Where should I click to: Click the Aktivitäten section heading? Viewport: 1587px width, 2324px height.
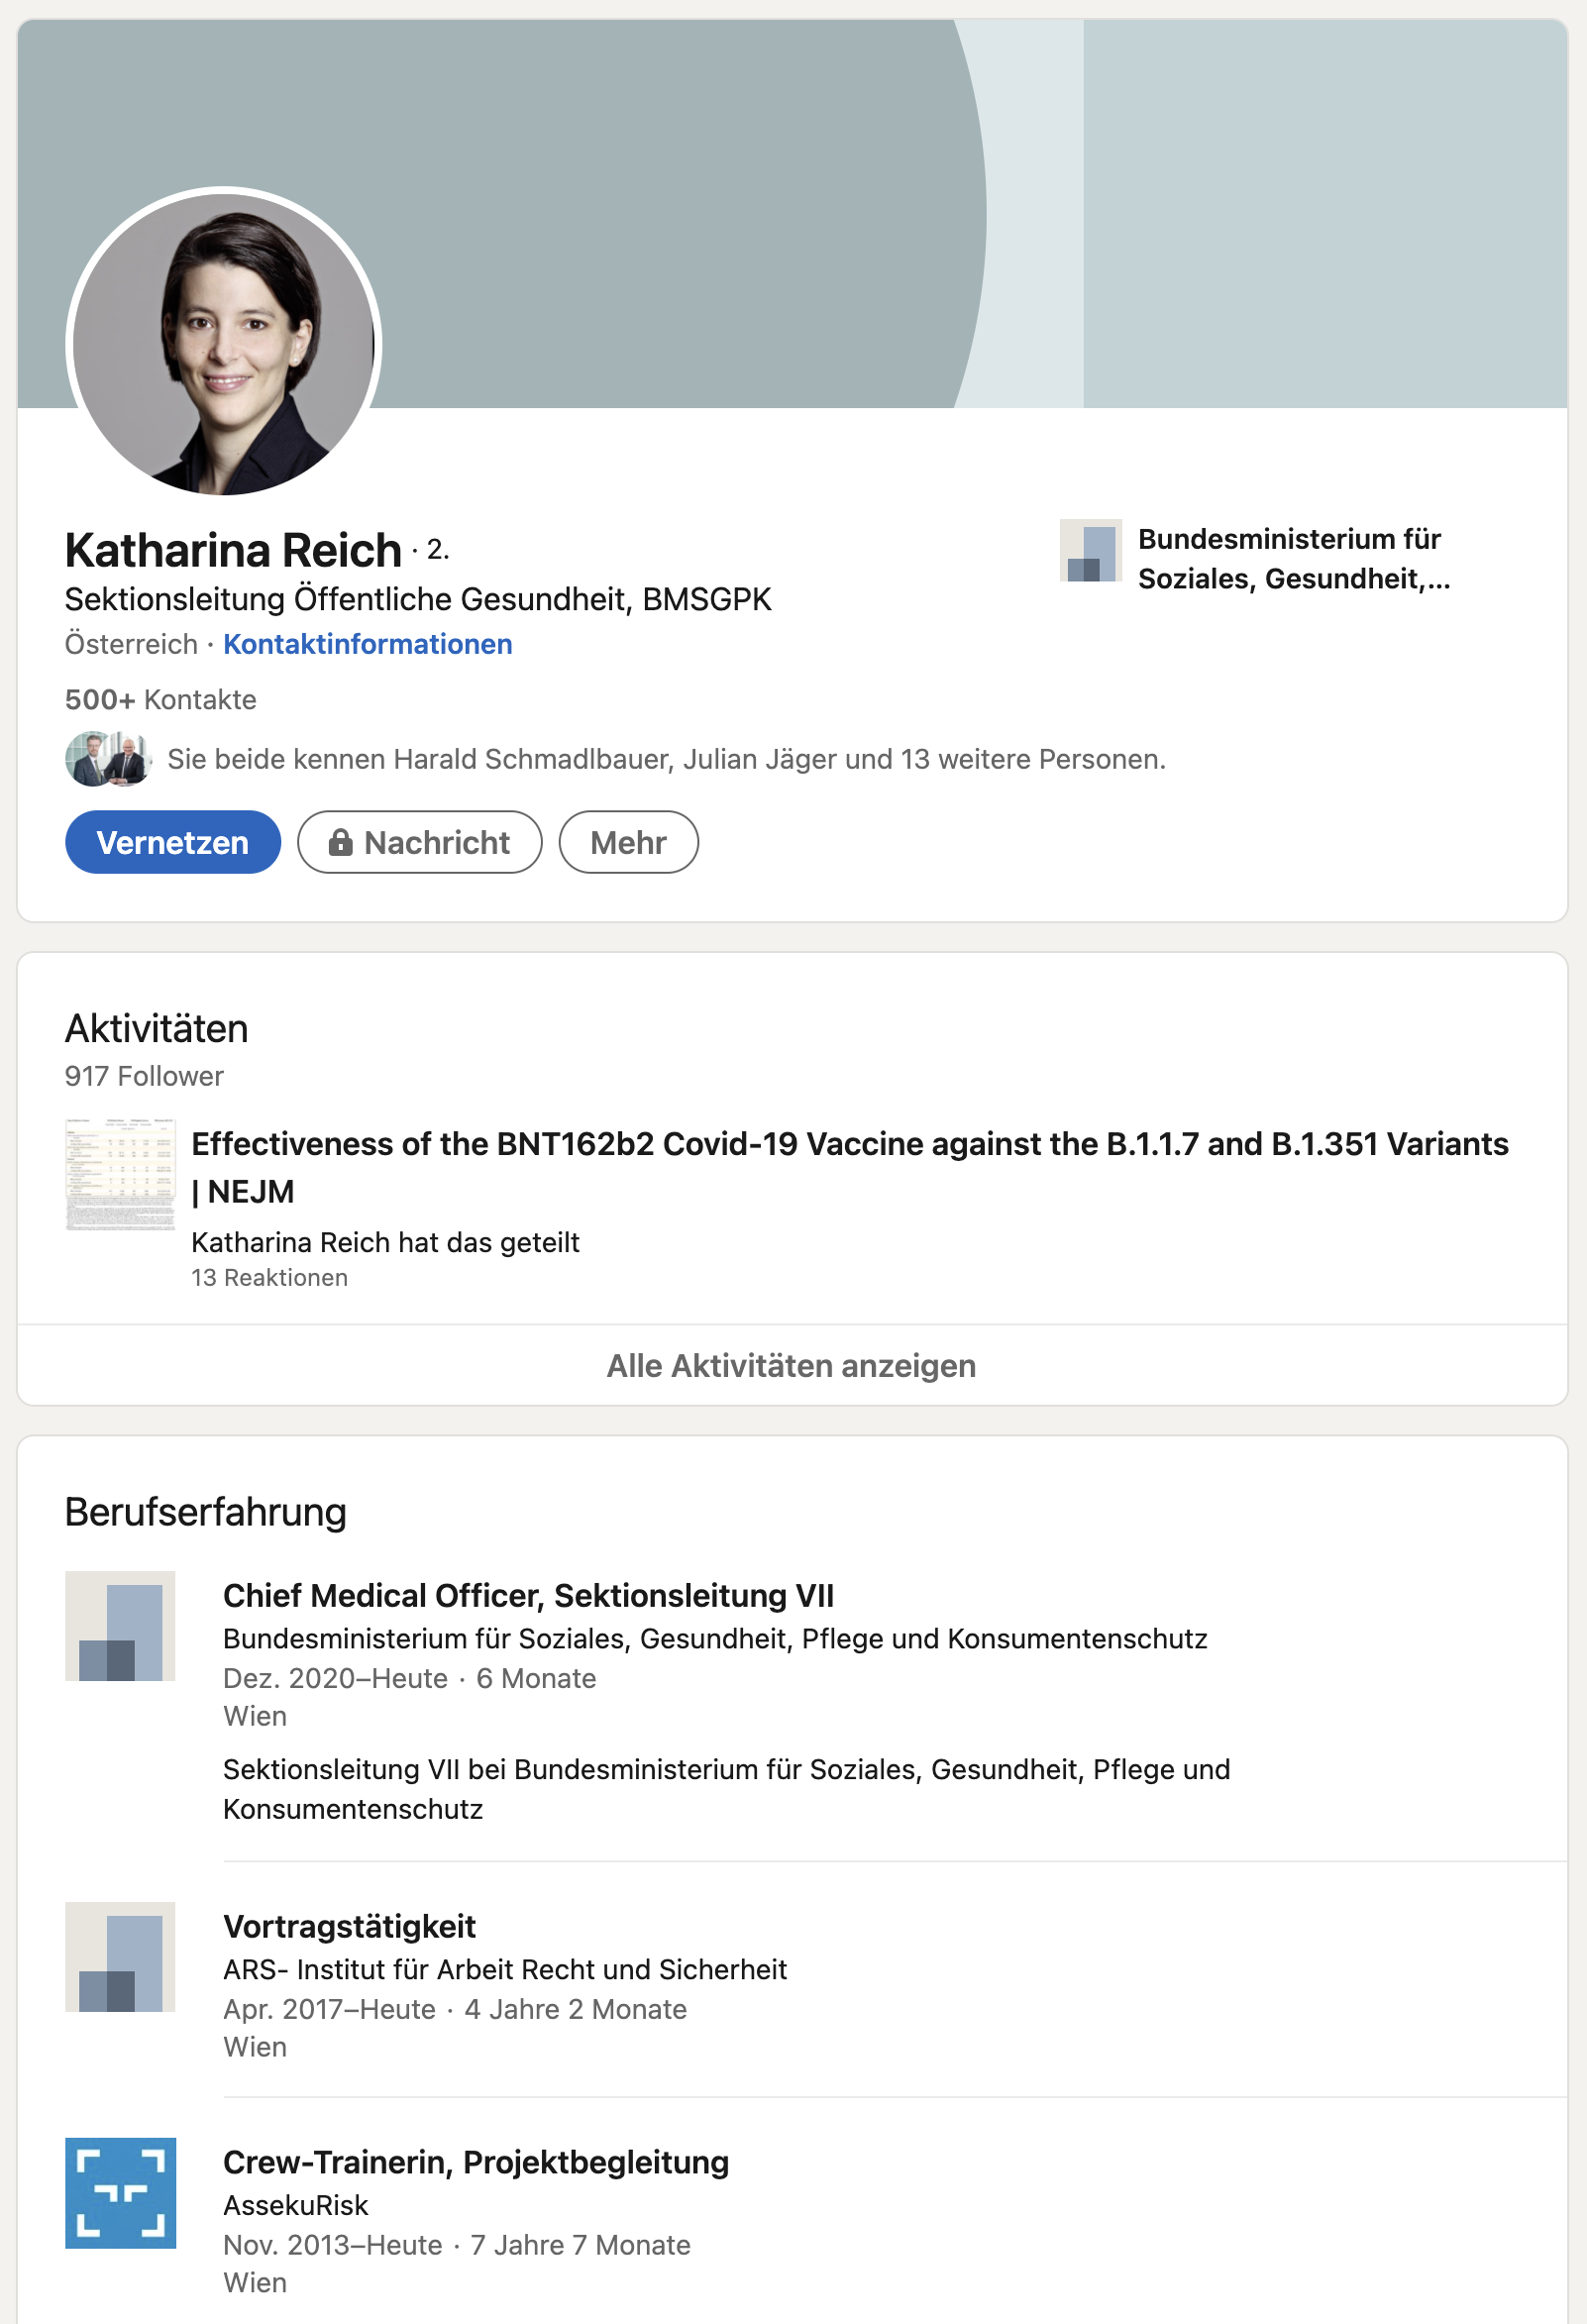pyautogui.click(x=157, y=1028)
